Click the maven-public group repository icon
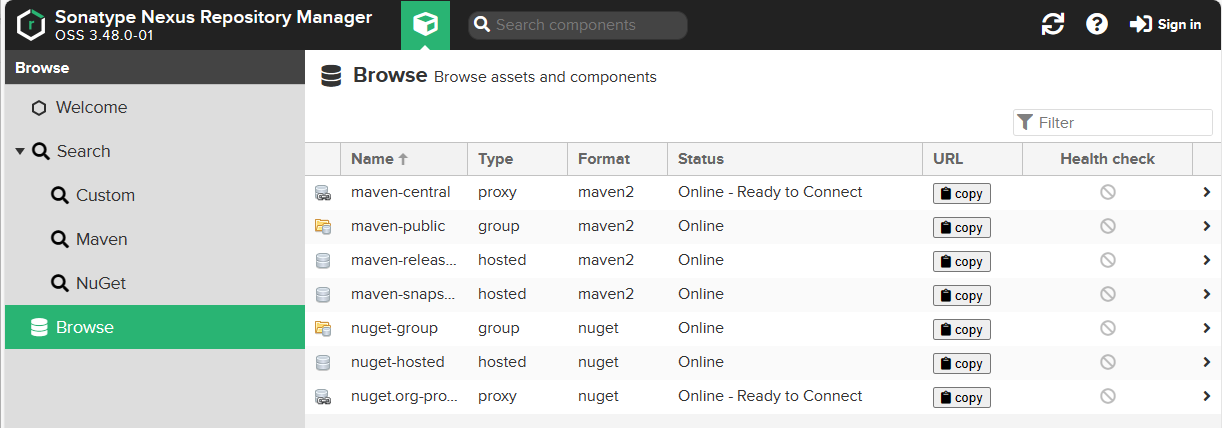 pyautogui.click(x=322, y=226)
